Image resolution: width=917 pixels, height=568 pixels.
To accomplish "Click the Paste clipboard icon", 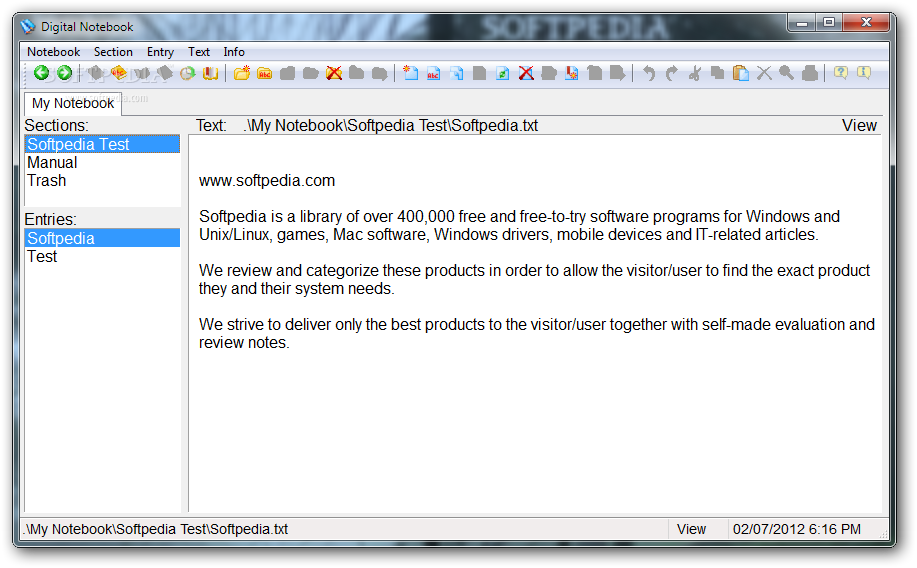I will pyautogui.click(x=741, y=73).
